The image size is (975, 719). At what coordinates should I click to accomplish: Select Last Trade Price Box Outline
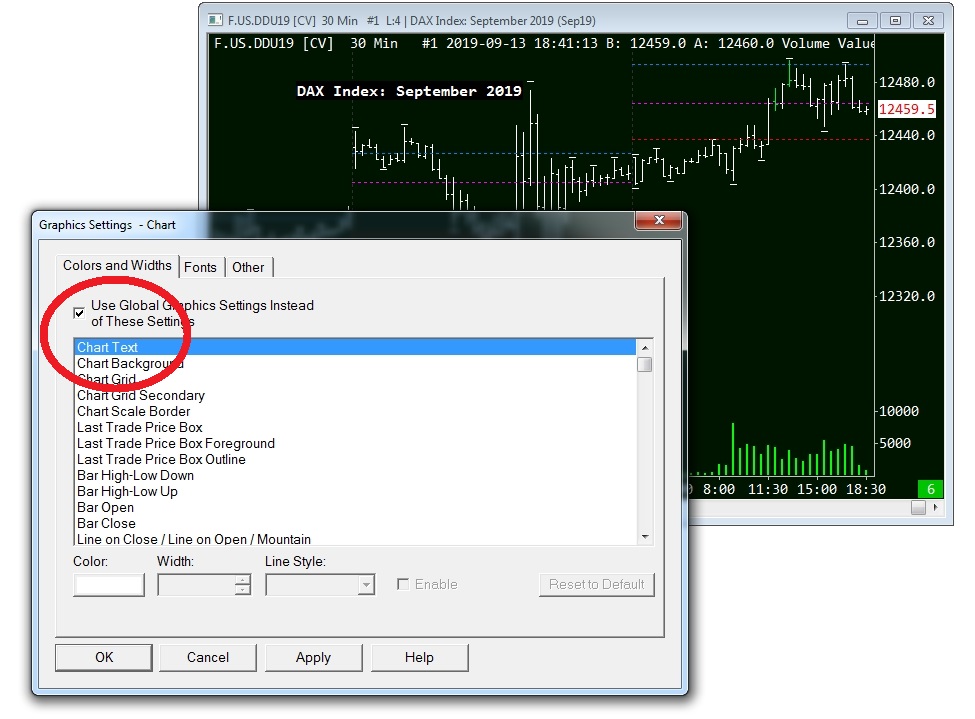pos(355,460)
